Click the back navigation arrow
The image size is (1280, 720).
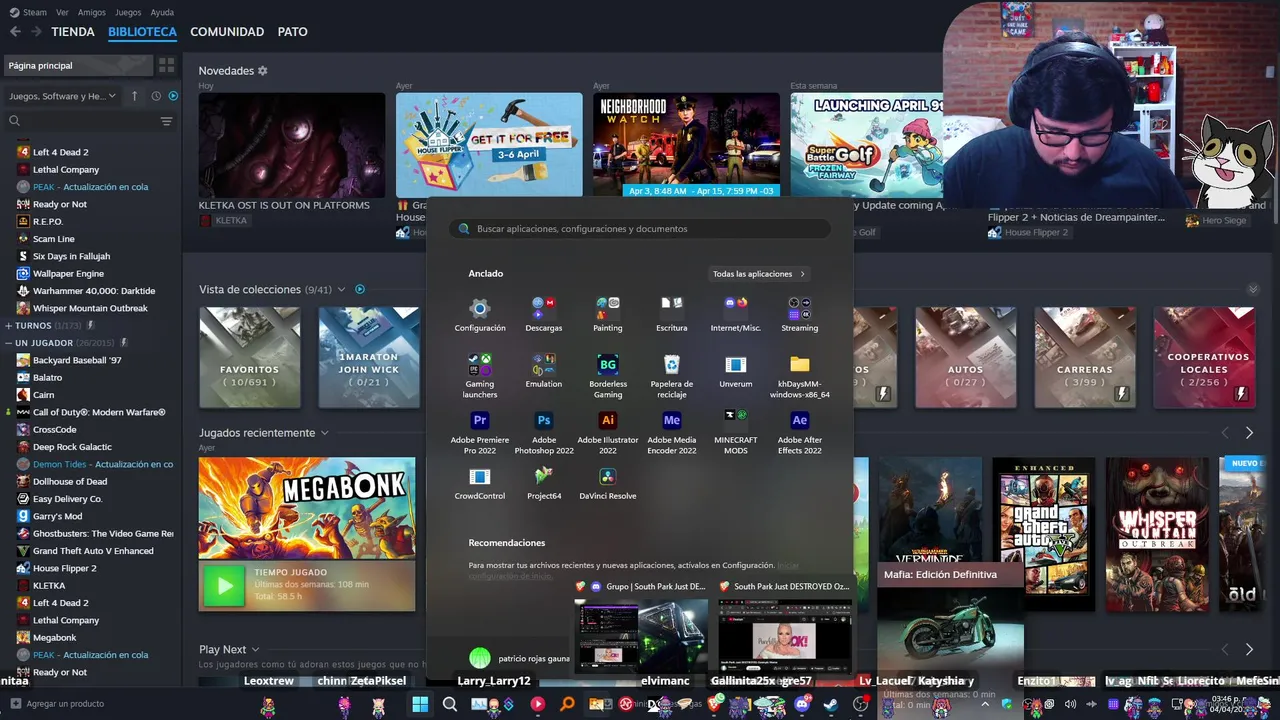(15, 32)
